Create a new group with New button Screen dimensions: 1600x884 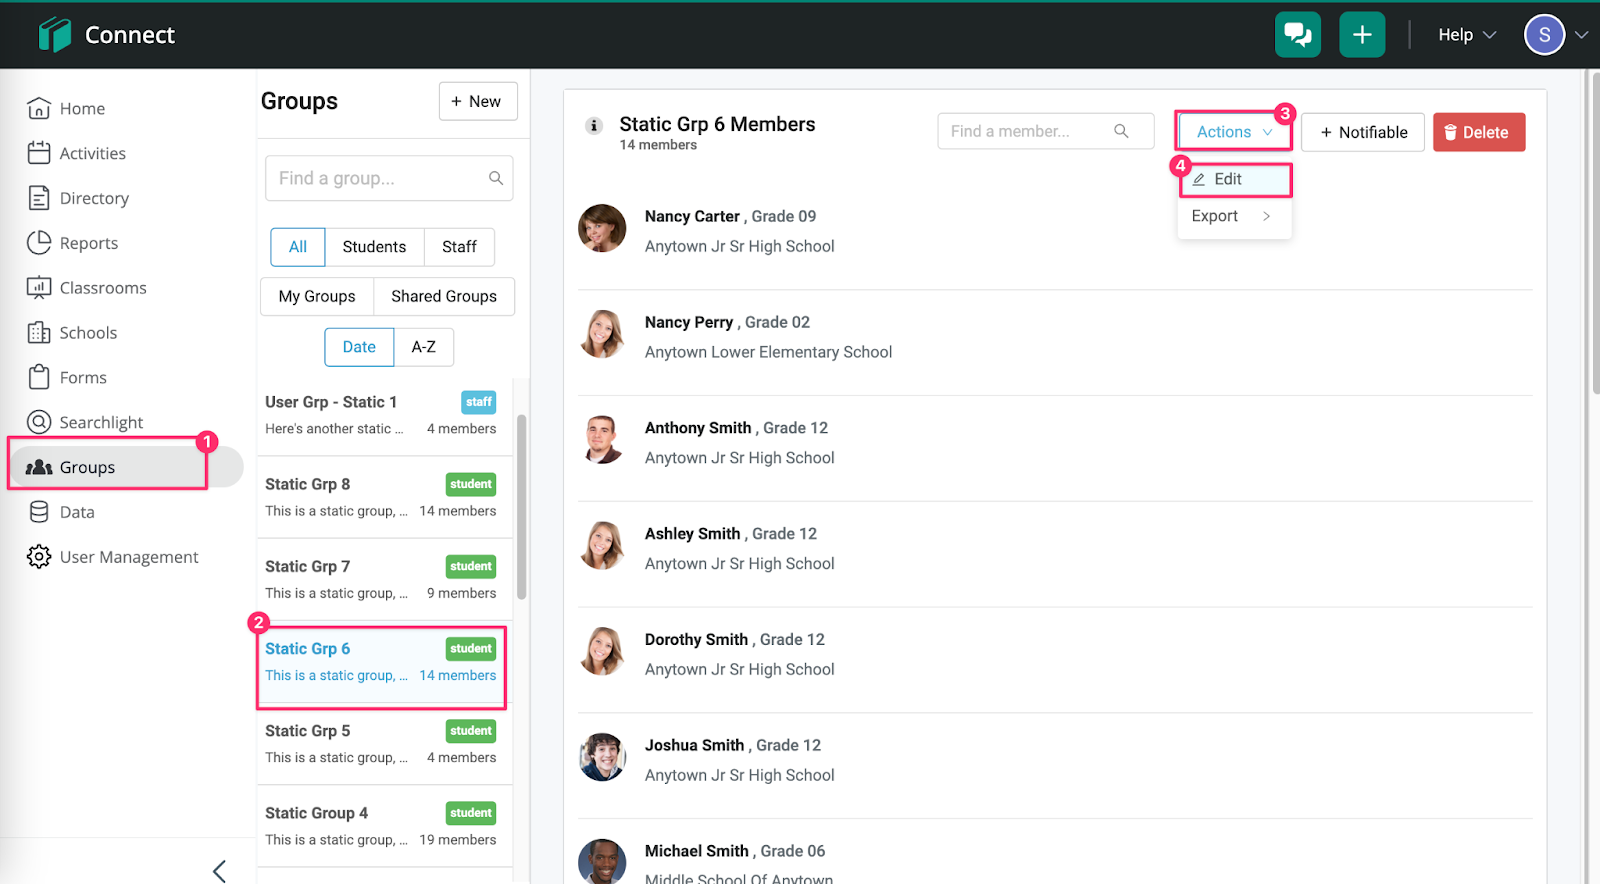(477, 101)
